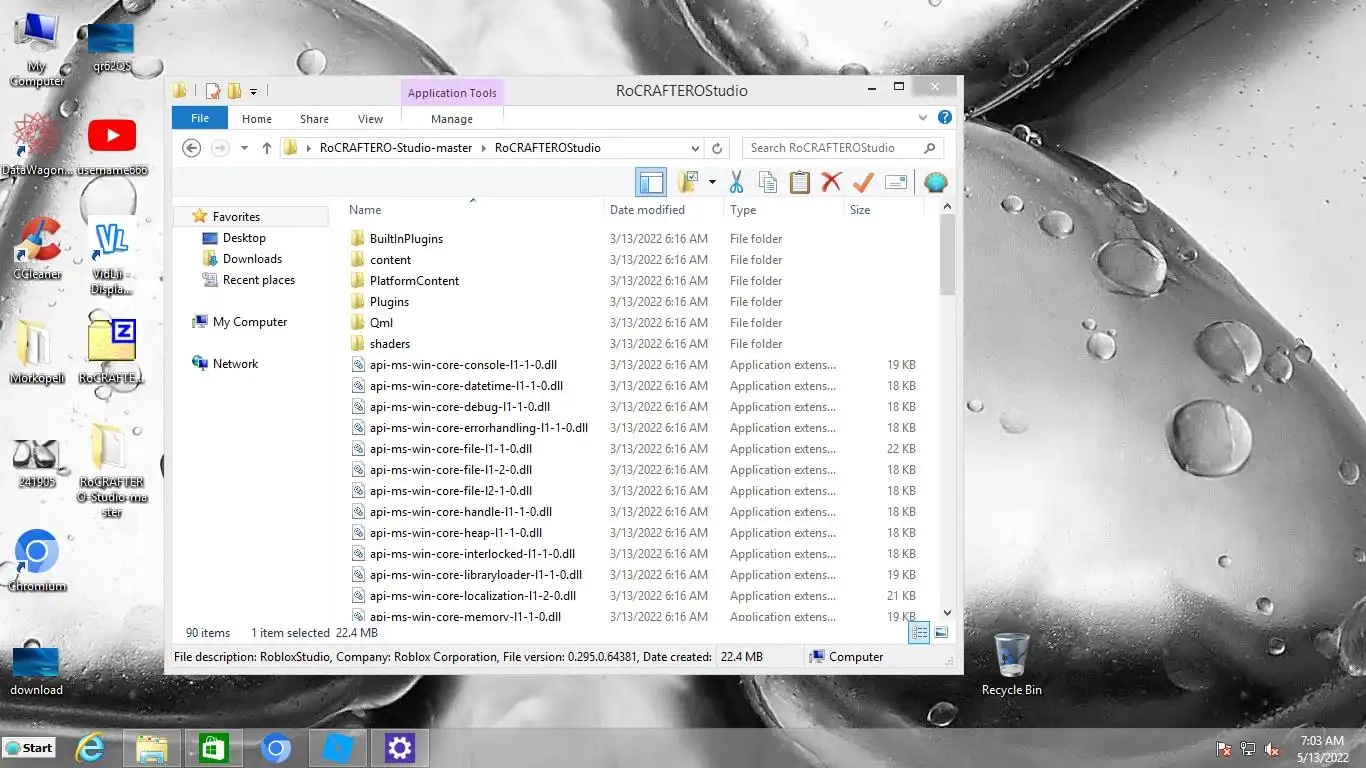1366x768 pixels.
Task: Toggle the navigation pane layout button
Action: (x=651, y=182)
